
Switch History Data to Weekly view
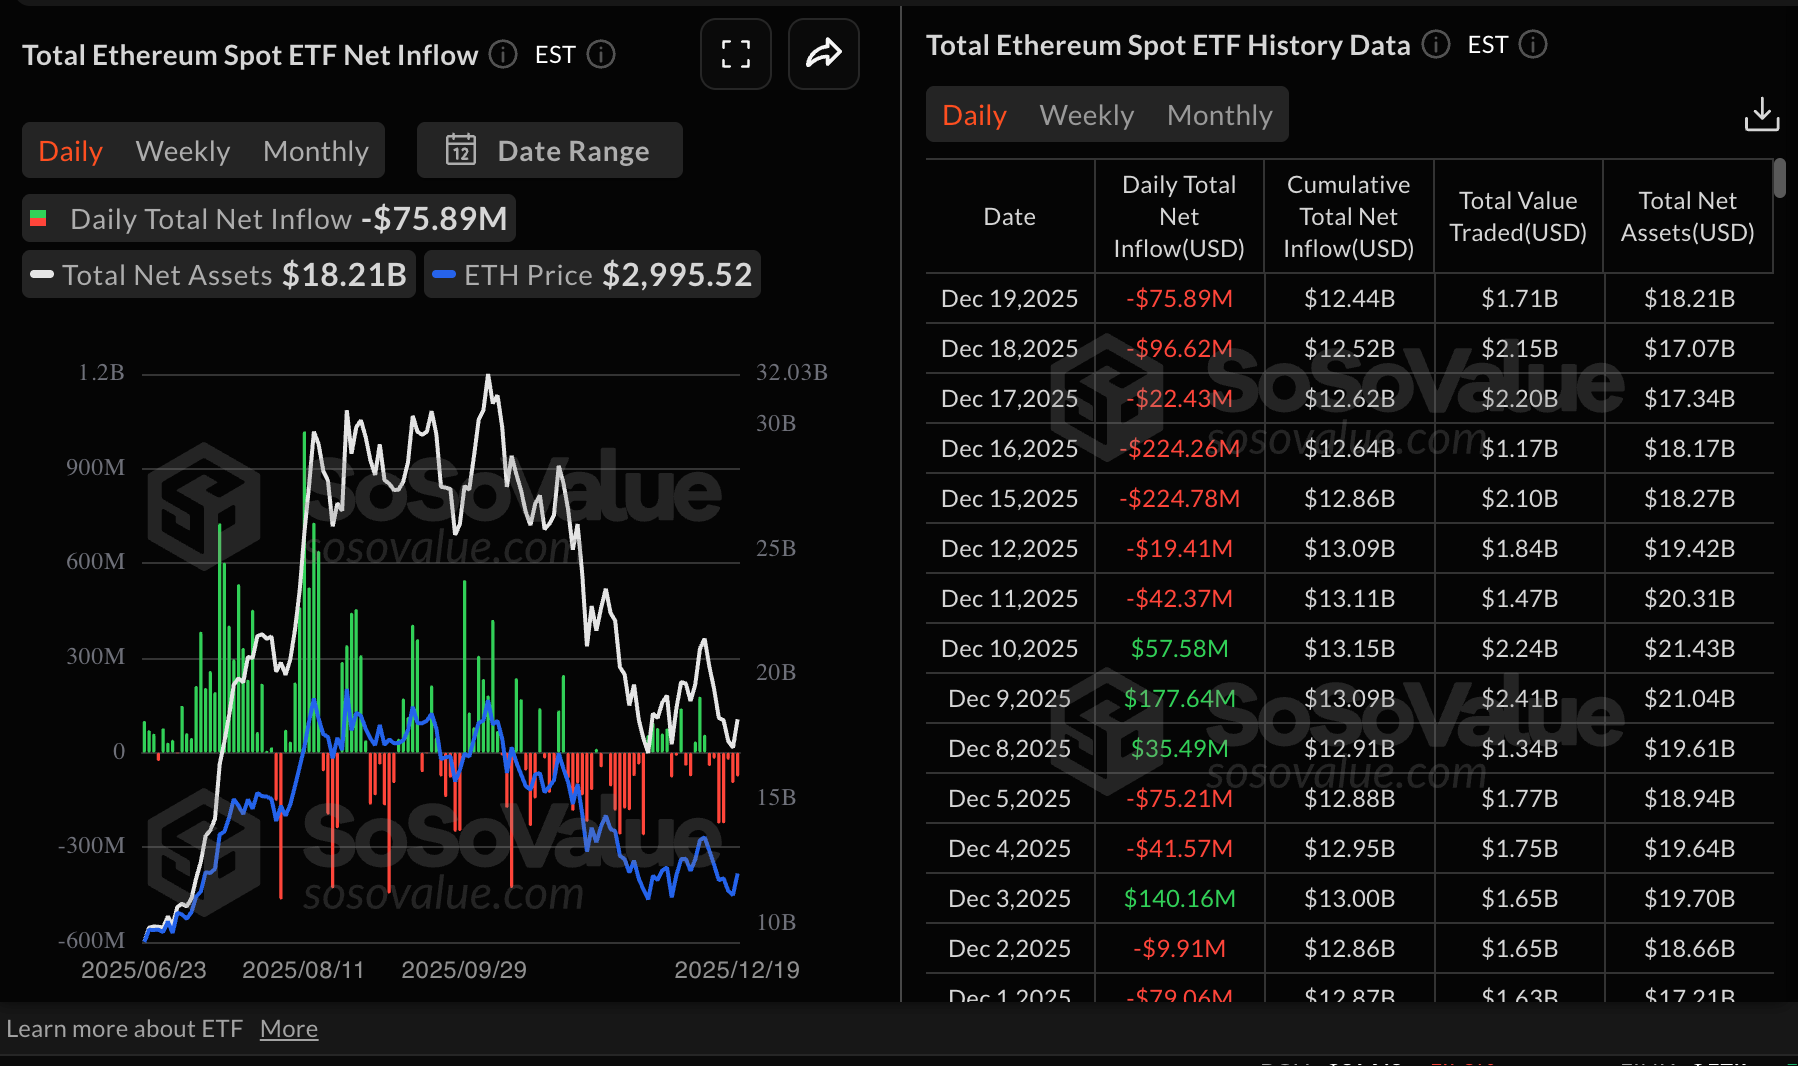[1086, 114]
